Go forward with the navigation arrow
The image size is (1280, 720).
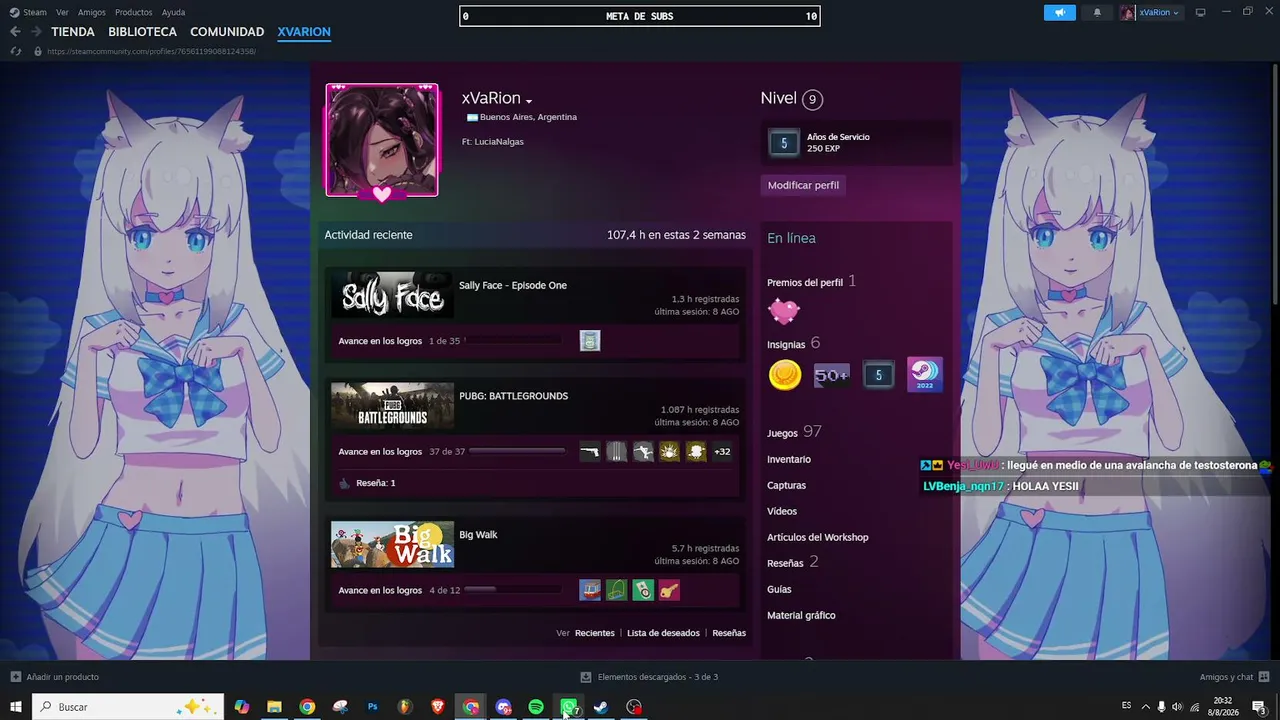pyautogui.click(x=36, y=32)
